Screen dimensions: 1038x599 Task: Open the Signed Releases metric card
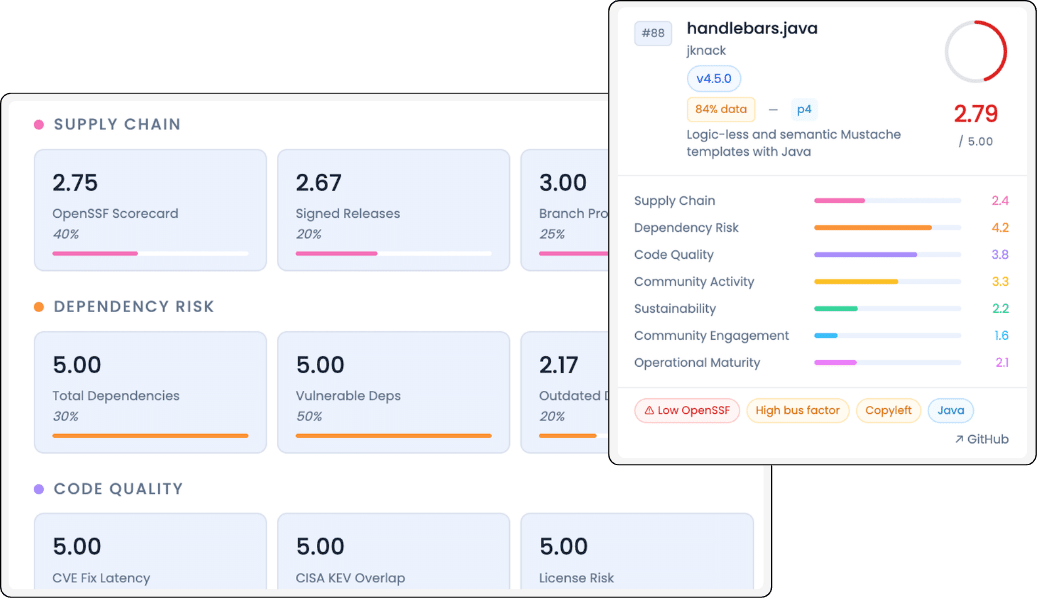(393, 210)
